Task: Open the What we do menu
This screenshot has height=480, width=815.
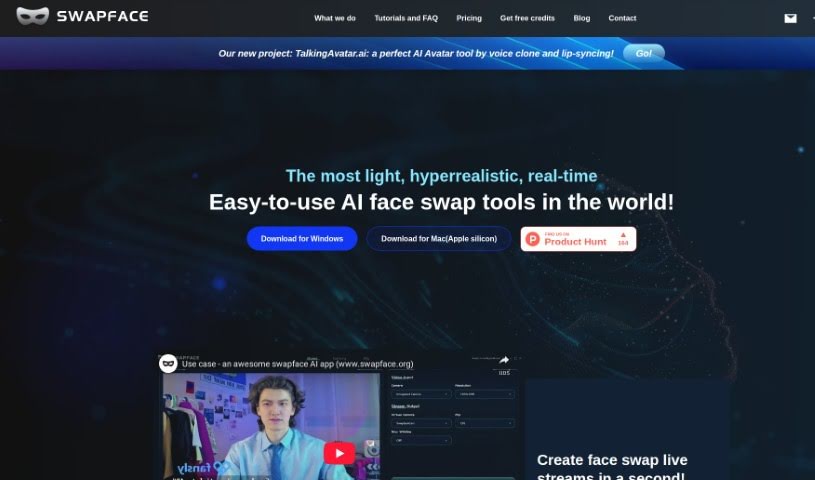Action: 335,18
